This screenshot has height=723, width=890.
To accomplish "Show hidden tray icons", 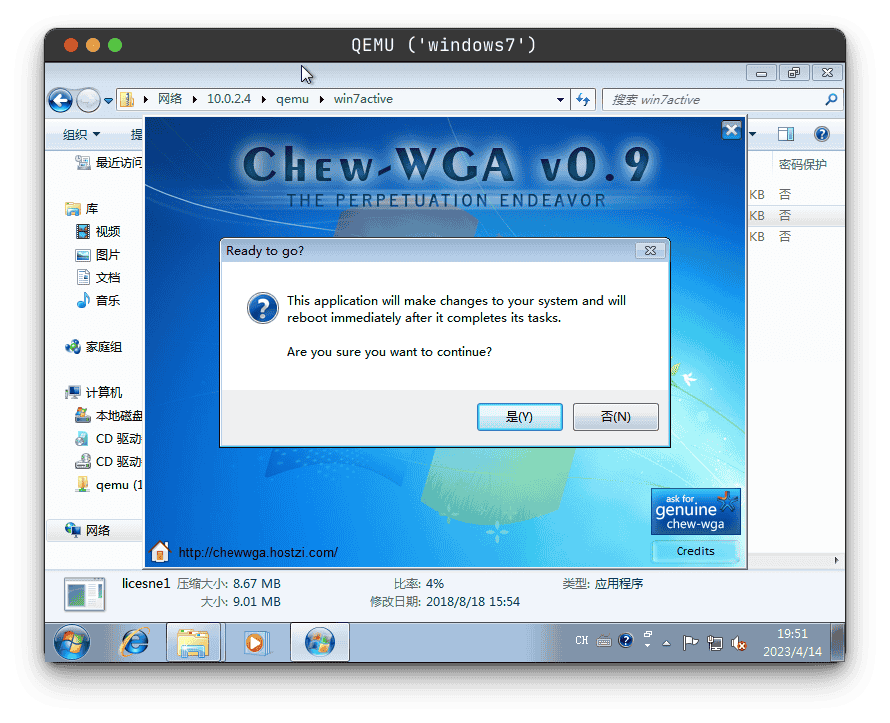I will (666, 643).
